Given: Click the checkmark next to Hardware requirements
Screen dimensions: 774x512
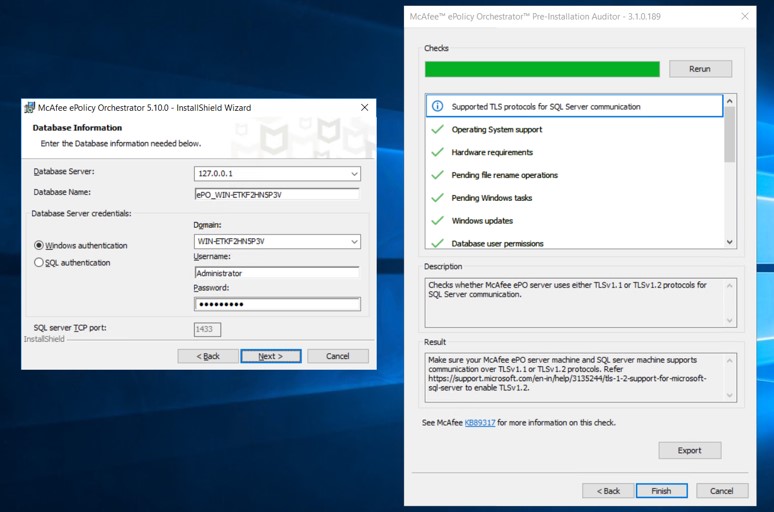Looking at the screenshot, I should pos(437,152).
